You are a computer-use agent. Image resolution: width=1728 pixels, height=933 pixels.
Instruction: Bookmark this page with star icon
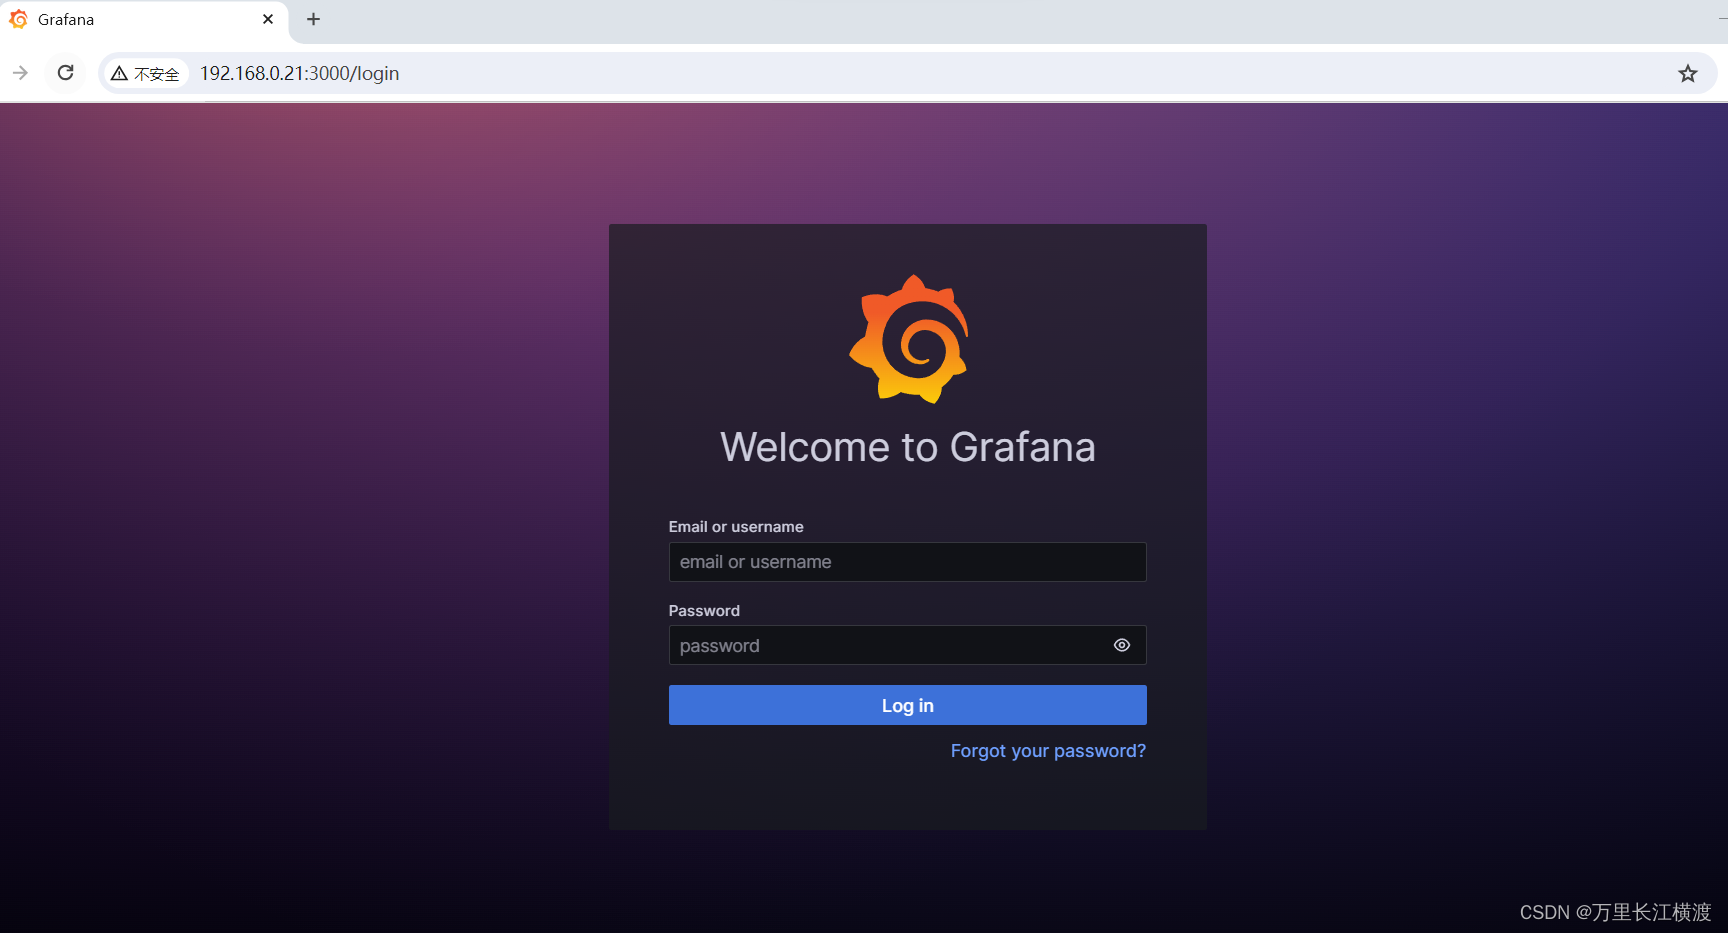coord(1688,73)
